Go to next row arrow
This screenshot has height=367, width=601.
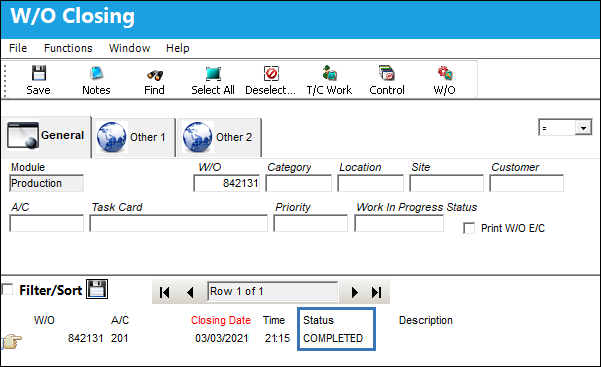click(355, 292)
